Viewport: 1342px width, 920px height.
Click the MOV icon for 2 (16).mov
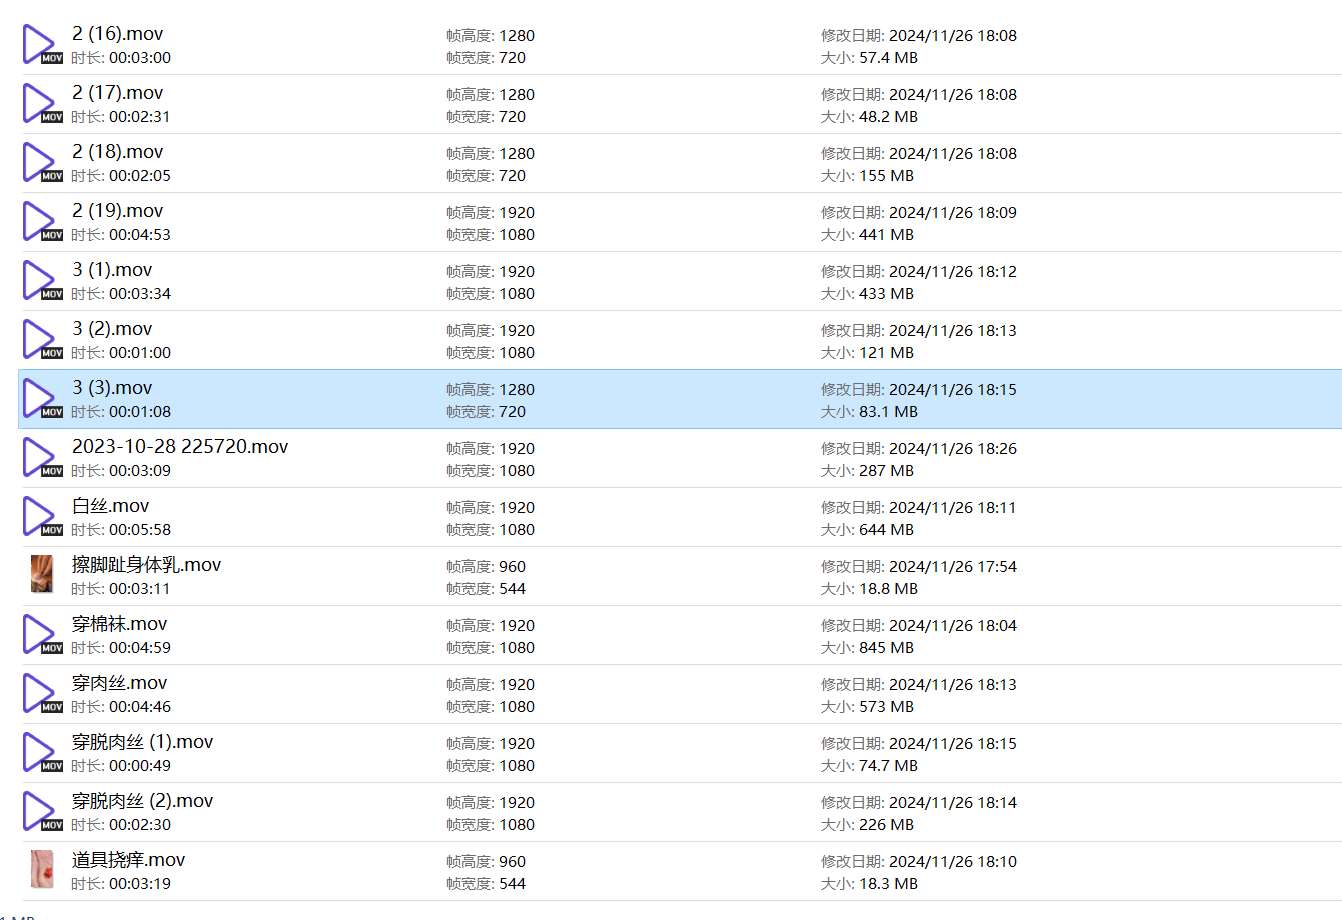click(41, 45)
